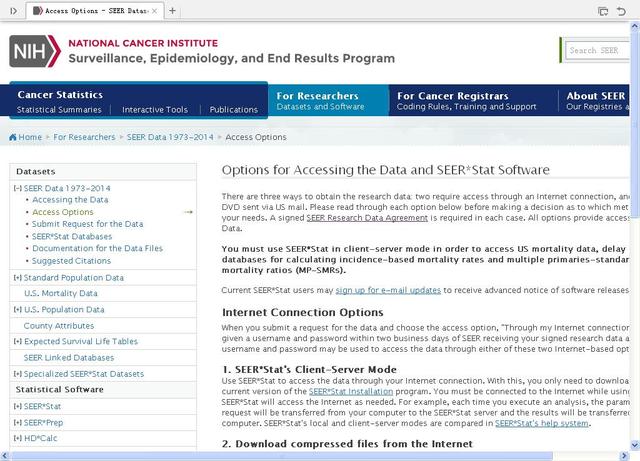This screenshot has width=640, height=461.
Task: Collapse the SEER Data 1973-2014 section
Action: coord(18,188)
